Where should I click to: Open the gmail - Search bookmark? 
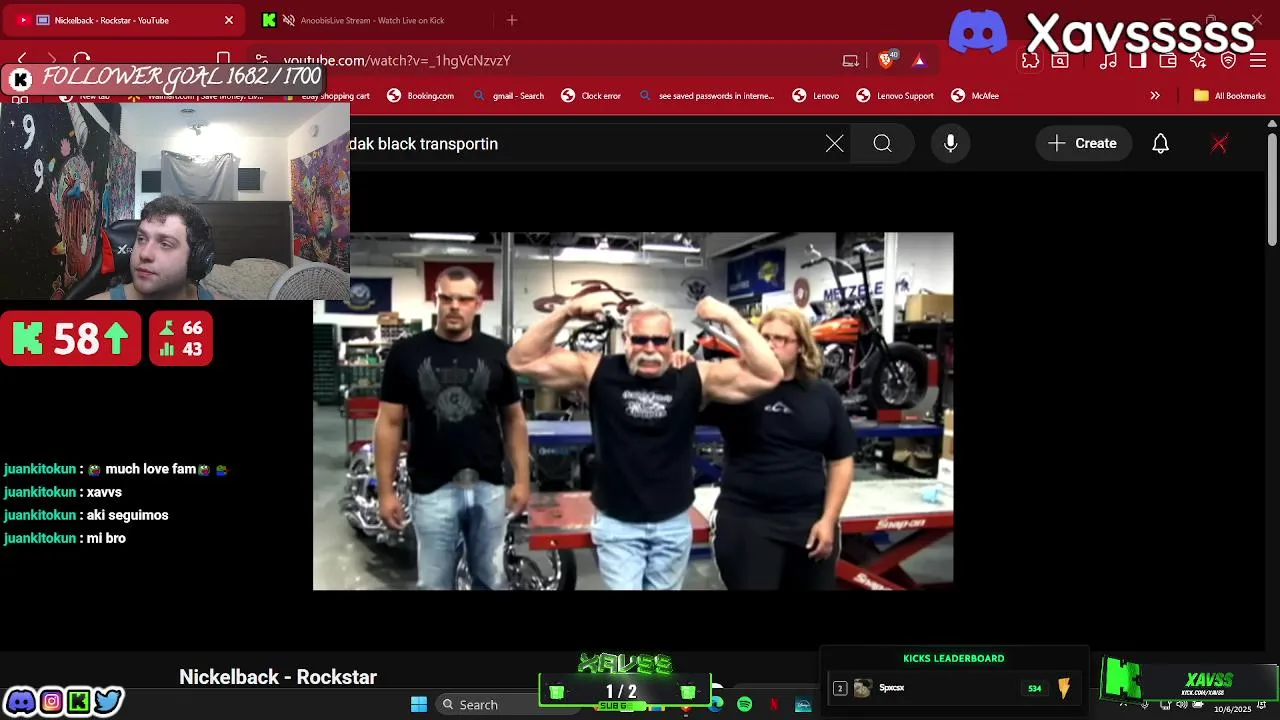click(509, 96)
